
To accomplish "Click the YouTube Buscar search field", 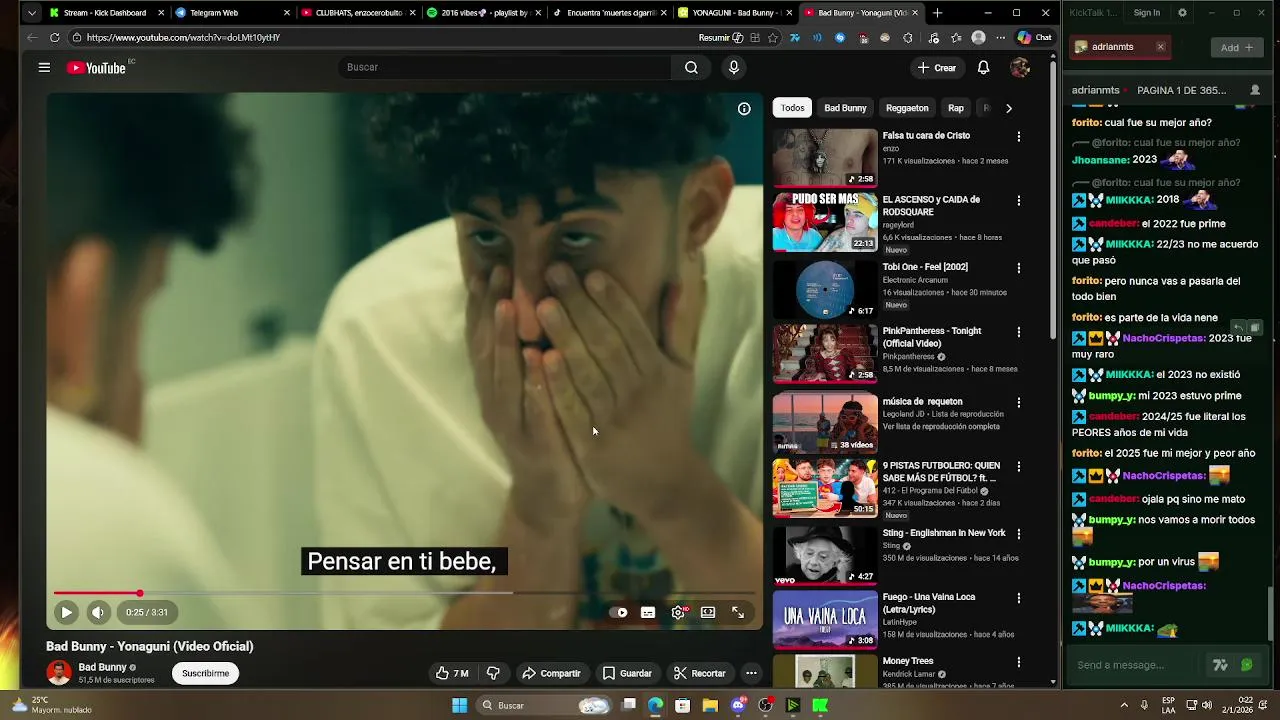I will click(505, 67).
